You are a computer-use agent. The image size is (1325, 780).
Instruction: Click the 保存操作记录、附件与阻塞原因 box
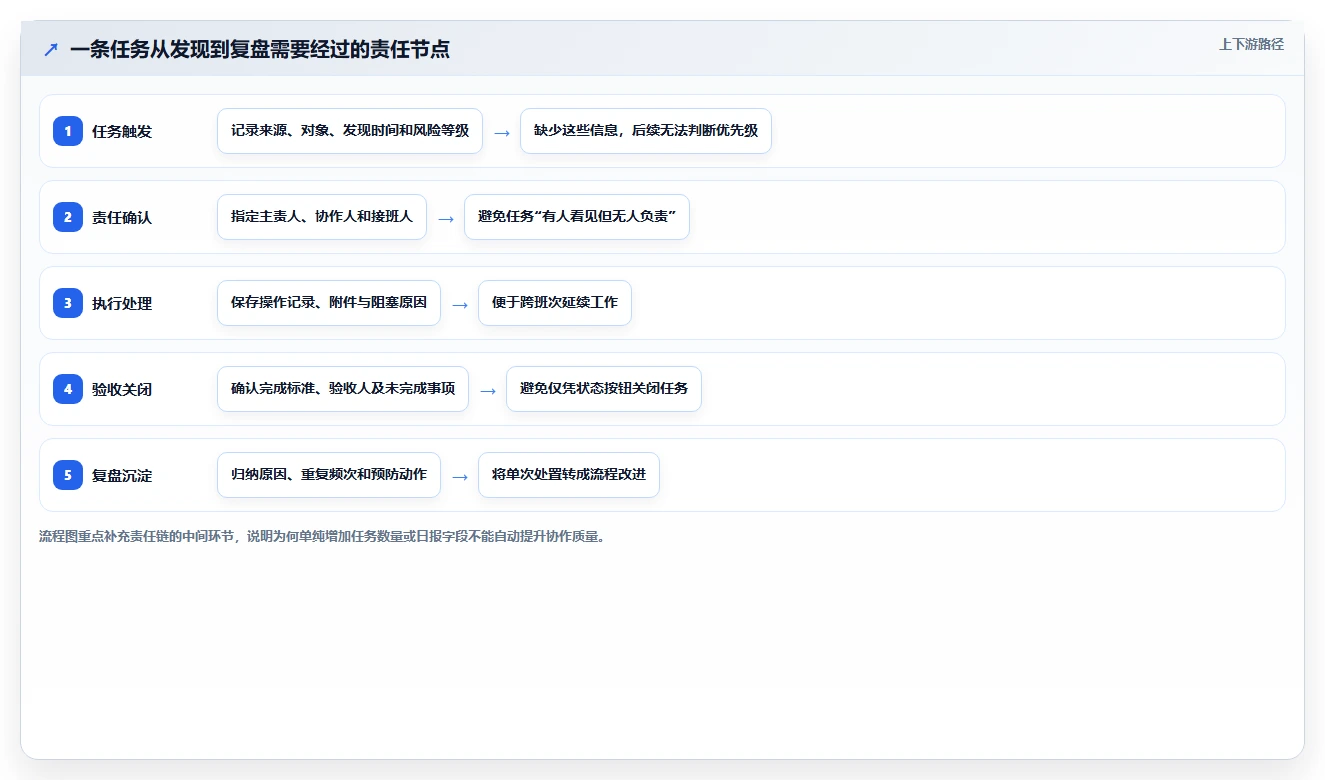(329, 303)
